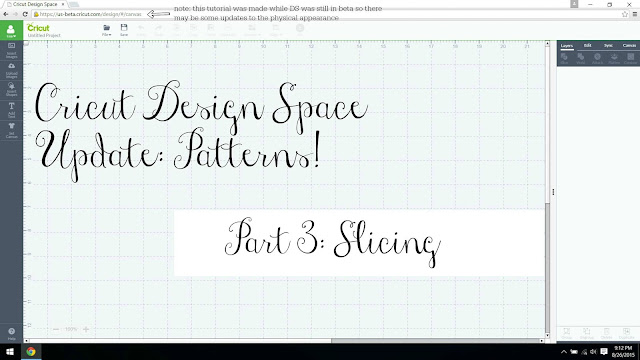Image resolution: width=640 pixels, height=360 pixels.
Task: Click the browser address bar URL
Action: [x=90, y=14]
